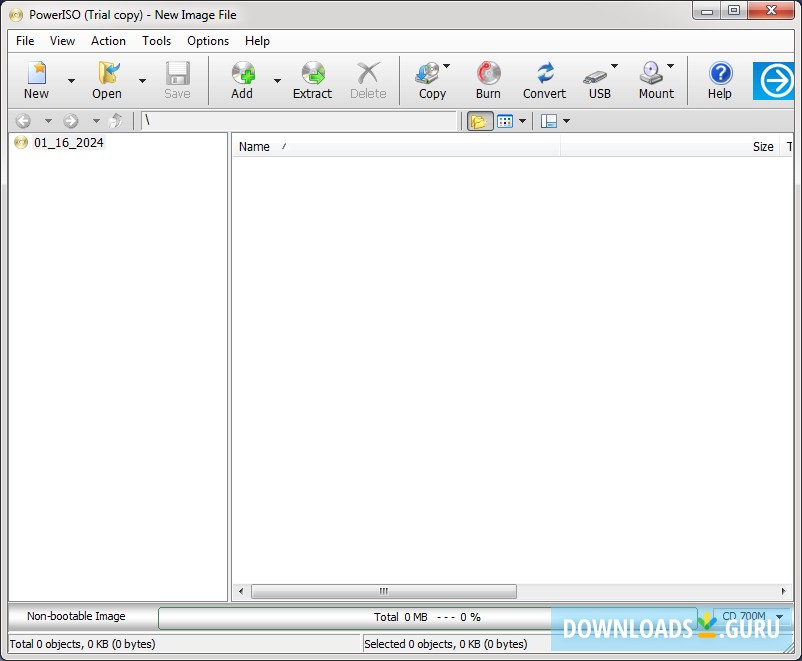The width and height of the screenshot is (802, 661).
Task: Click the navigation Back arrow icon
Action: [23, 121]
